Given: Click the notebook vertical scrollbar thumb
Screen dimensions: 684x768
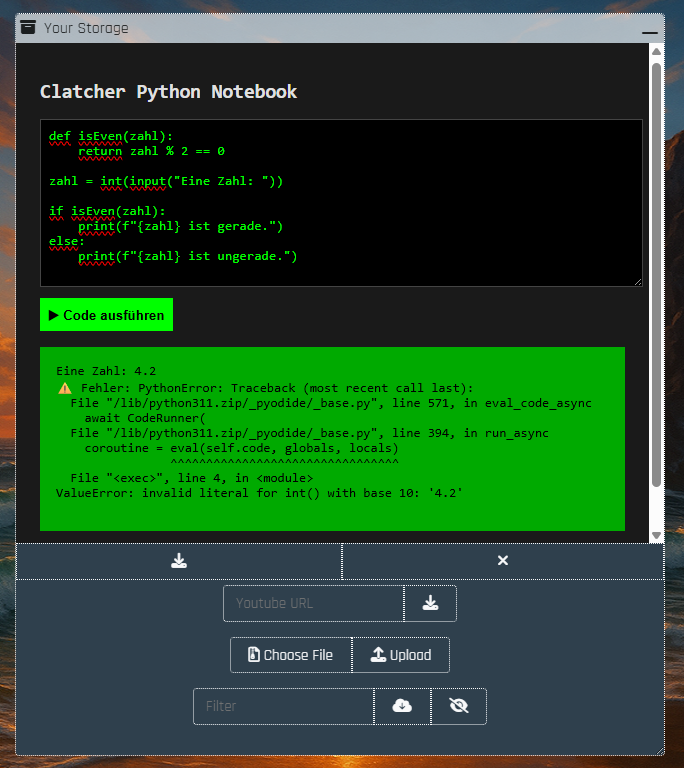Looking at the screenshot, I should (x=657, y=274).
